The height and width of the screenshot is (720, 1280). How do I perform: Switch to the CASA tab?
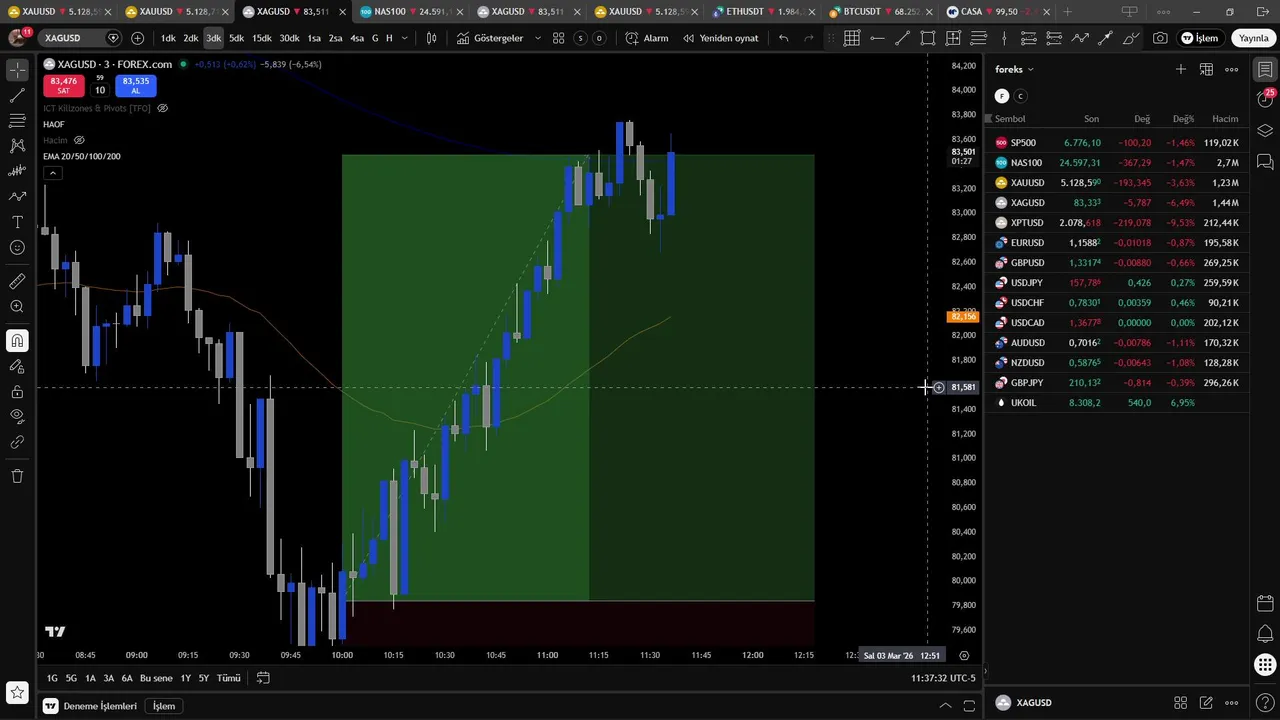pos(996,12)
